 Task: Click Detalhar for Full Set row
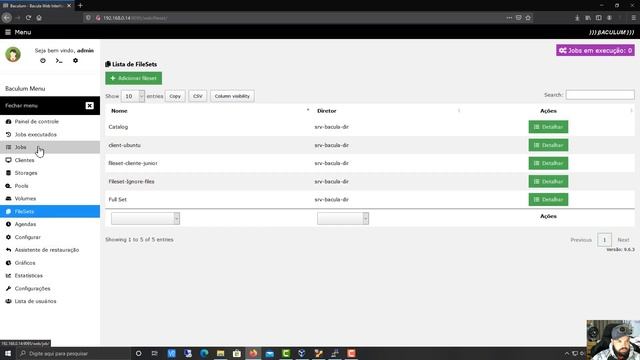[x=548, y=200]
